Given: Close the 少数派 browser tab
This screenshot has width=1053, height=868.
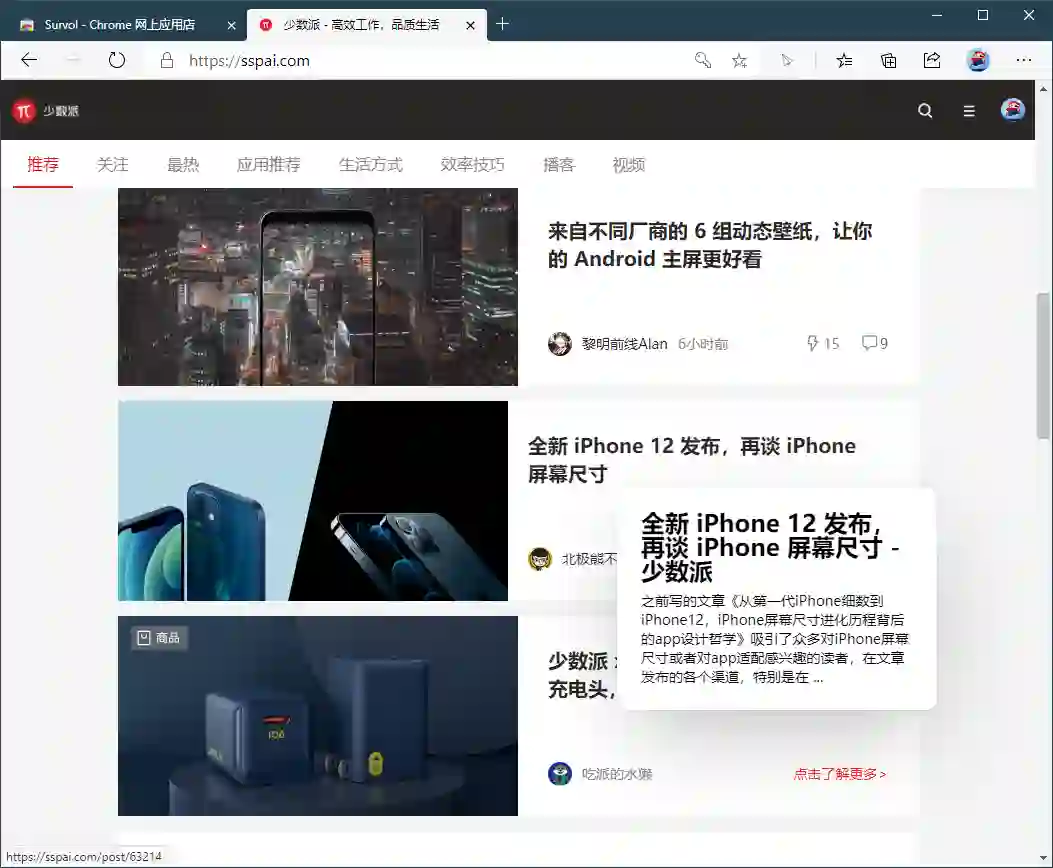Looking at the screenshot, I should coord(471,26).
